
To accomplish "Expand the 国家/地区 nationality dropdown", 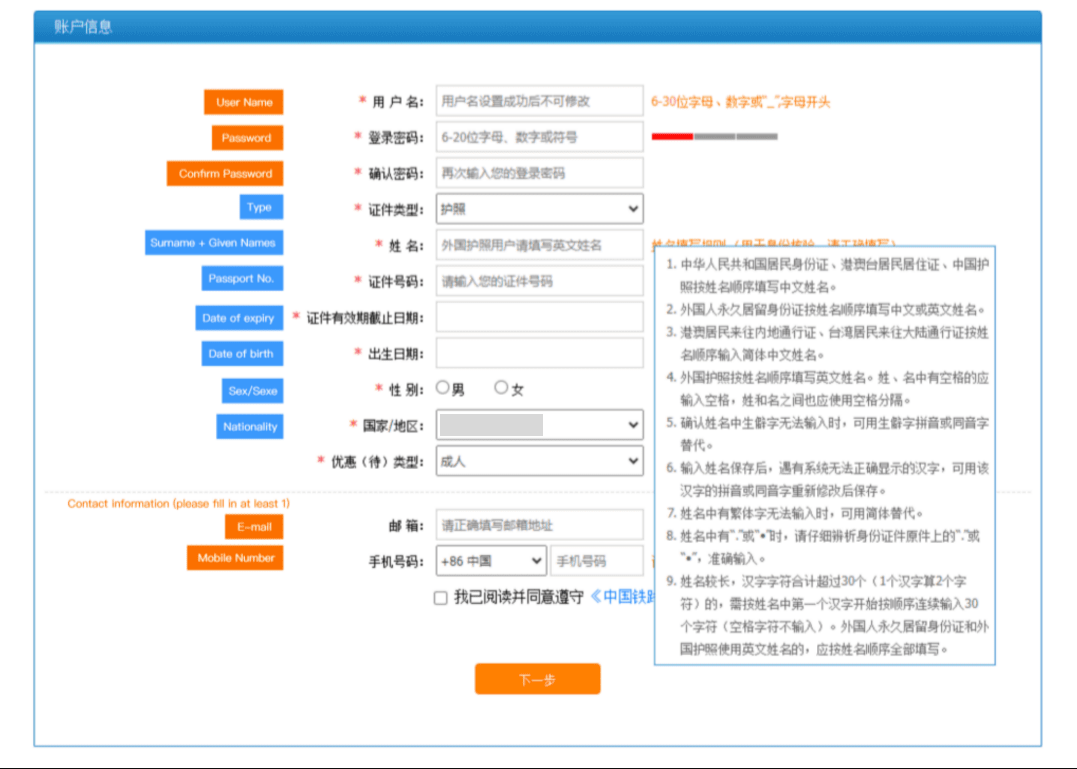I will pos(539,425).
